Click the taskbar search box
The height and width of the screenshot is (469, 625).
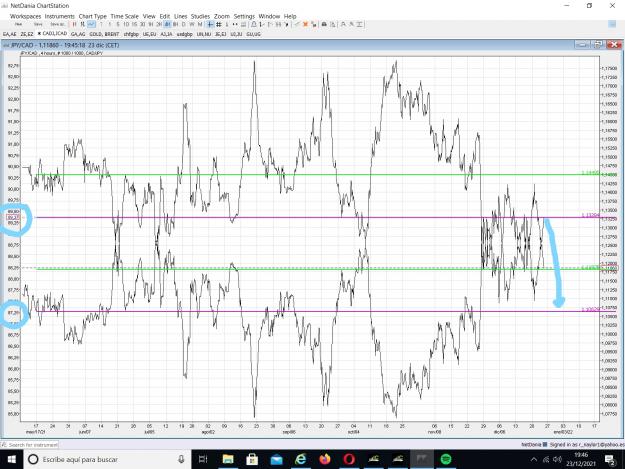(x=107, y=459)
